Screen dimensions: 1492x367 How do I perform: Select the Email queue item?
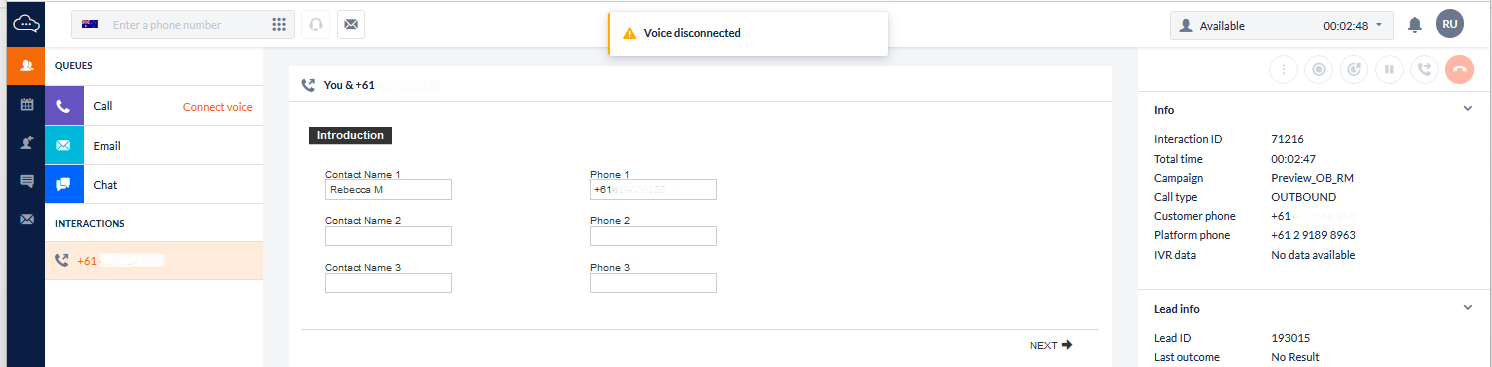pos(154,145)
